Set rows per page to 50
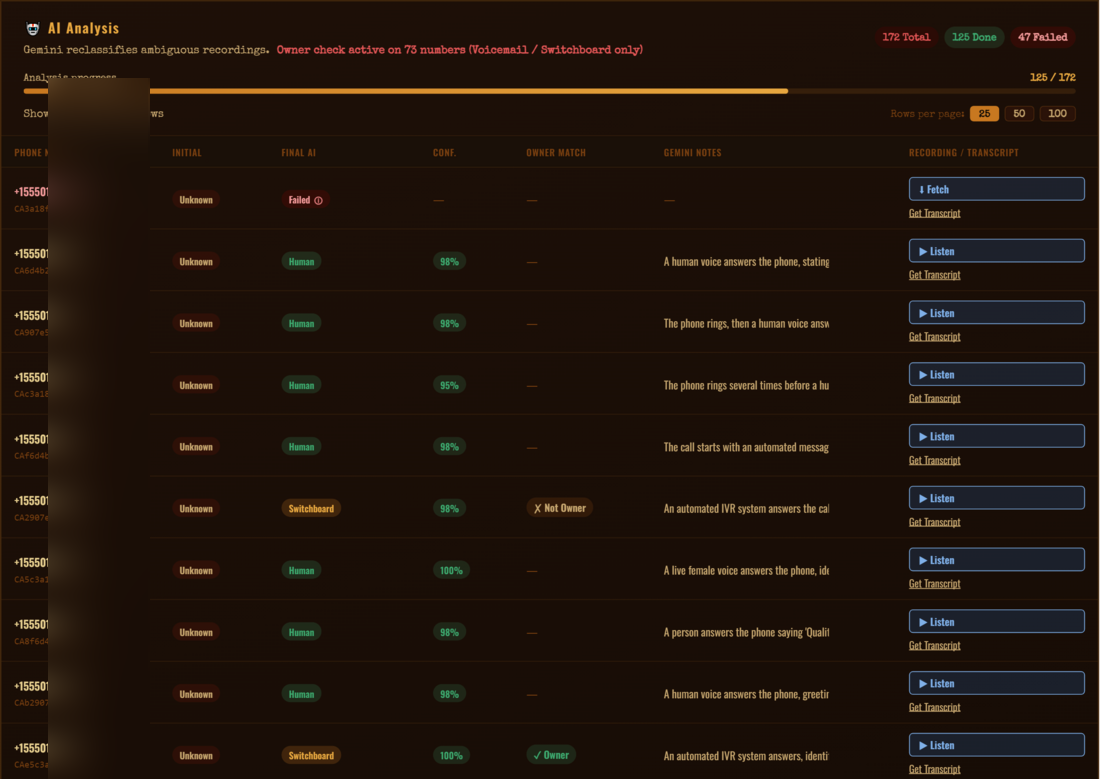 tap(1019, 113)
